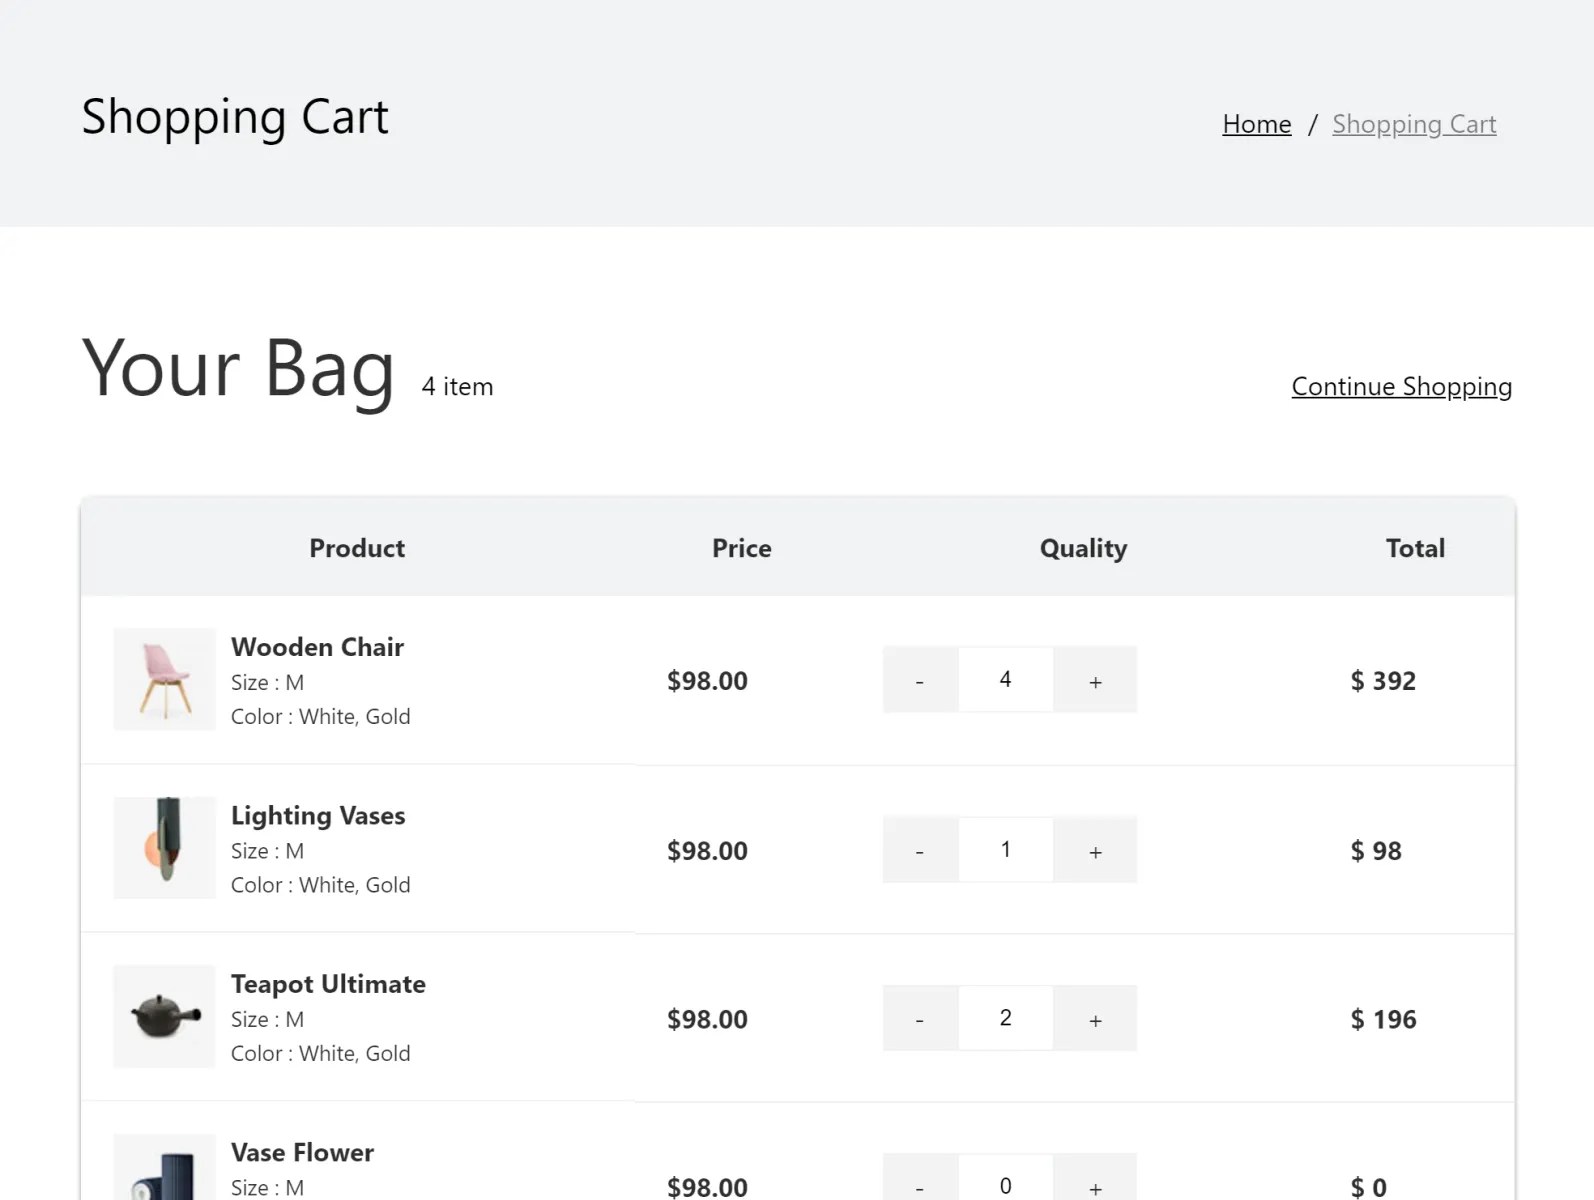Increase Lighting Vases quantity with plus
The image size is (1594, 1200).
tap(1095, 850)
